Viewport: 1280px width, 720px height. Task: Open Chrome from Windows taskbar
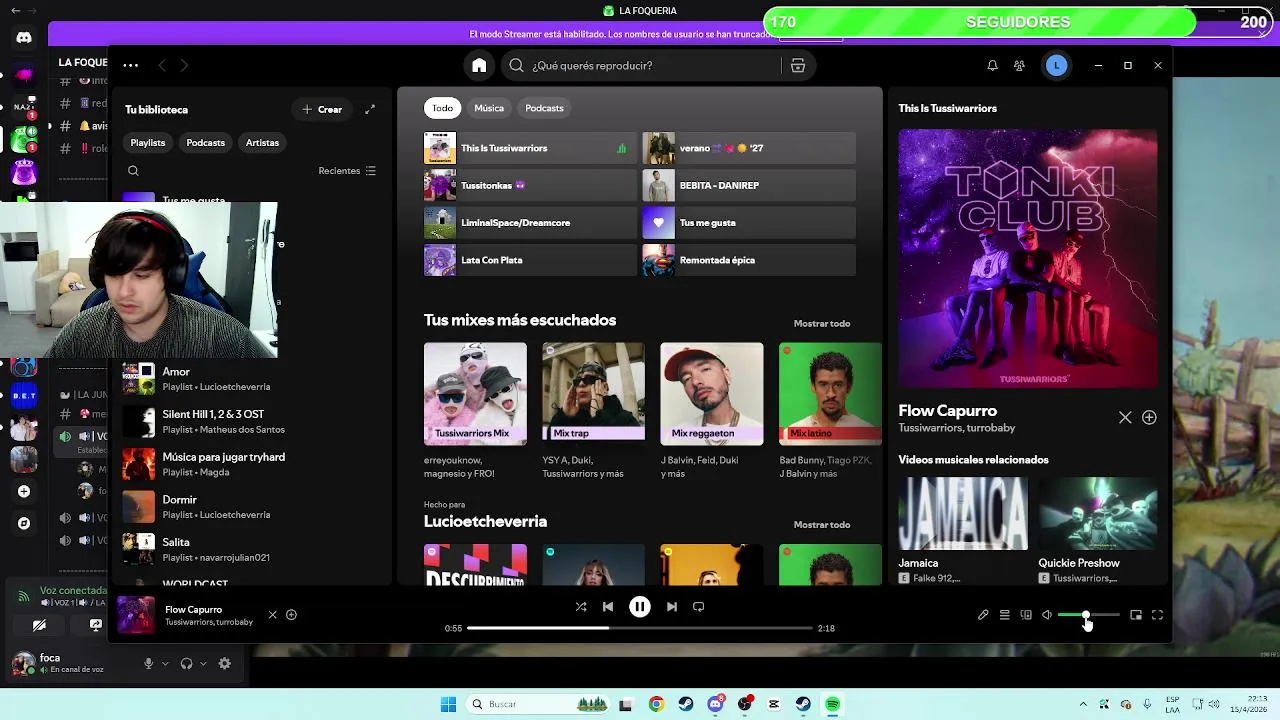click(656, 704)
